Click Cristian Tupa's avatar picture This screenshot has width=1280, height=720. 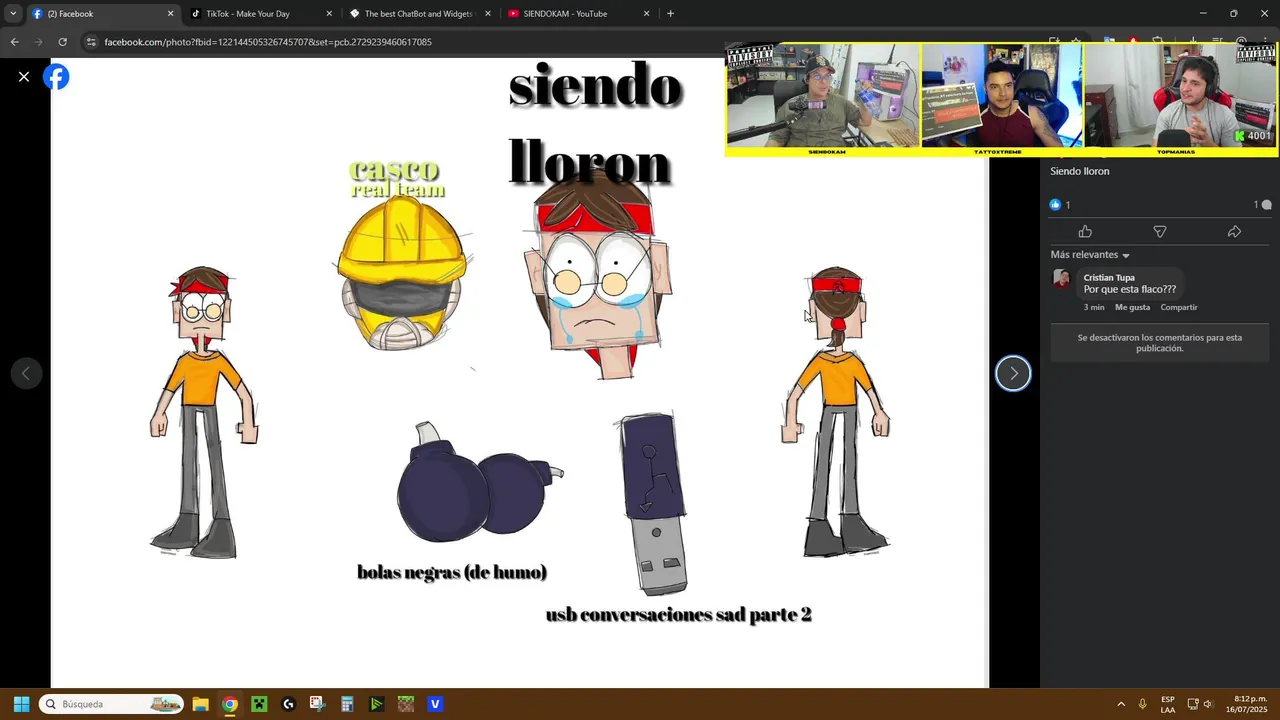coord(1062,279)
